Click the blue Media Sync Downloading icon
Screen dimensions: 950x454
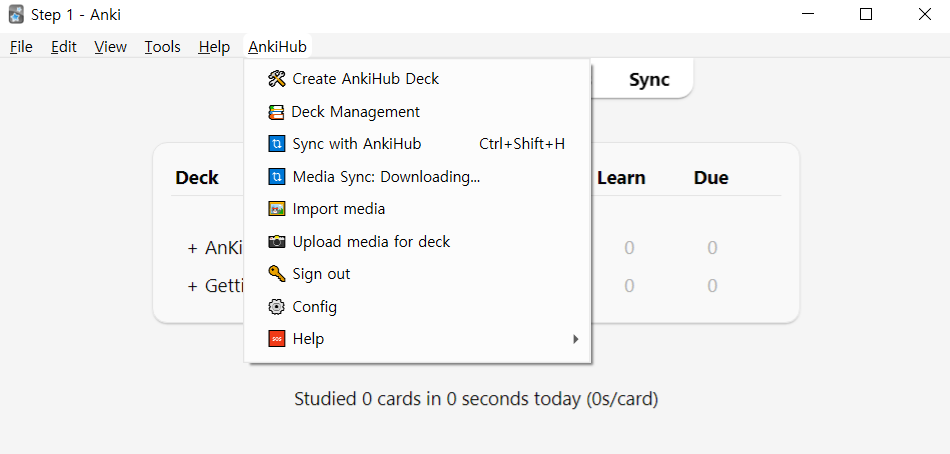276,177
